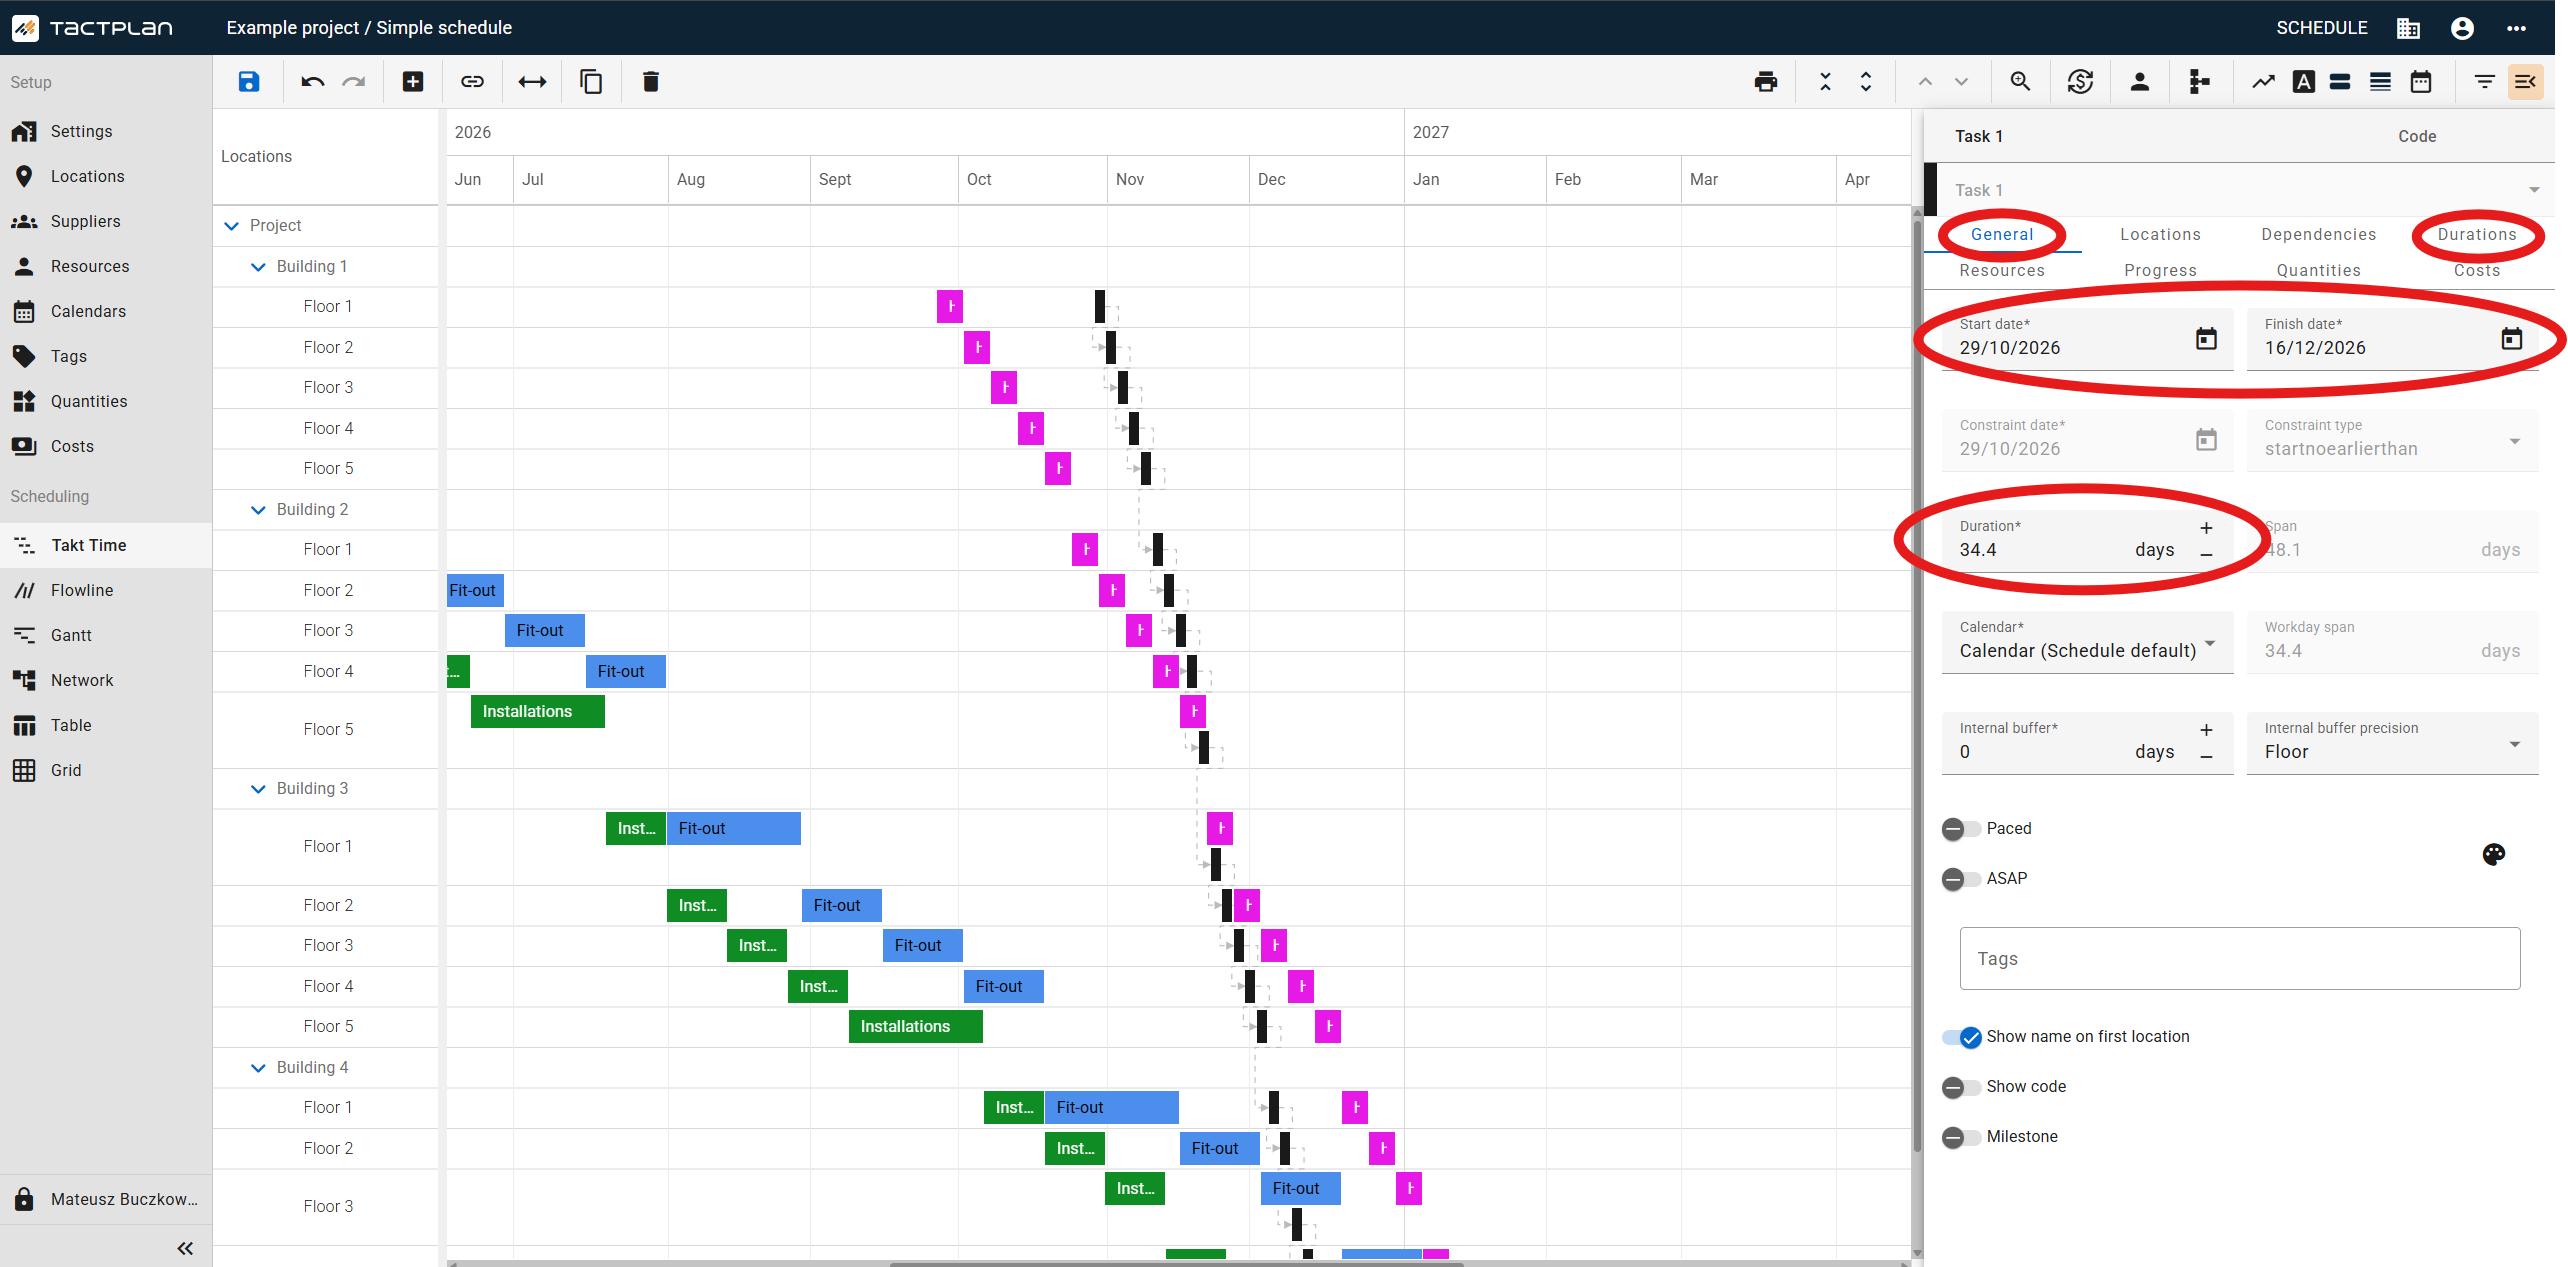Image resolution: width=2568 pixels, height=1267 pixels.
Task: Open the user account profile icon
Action: coord(2462,28)
